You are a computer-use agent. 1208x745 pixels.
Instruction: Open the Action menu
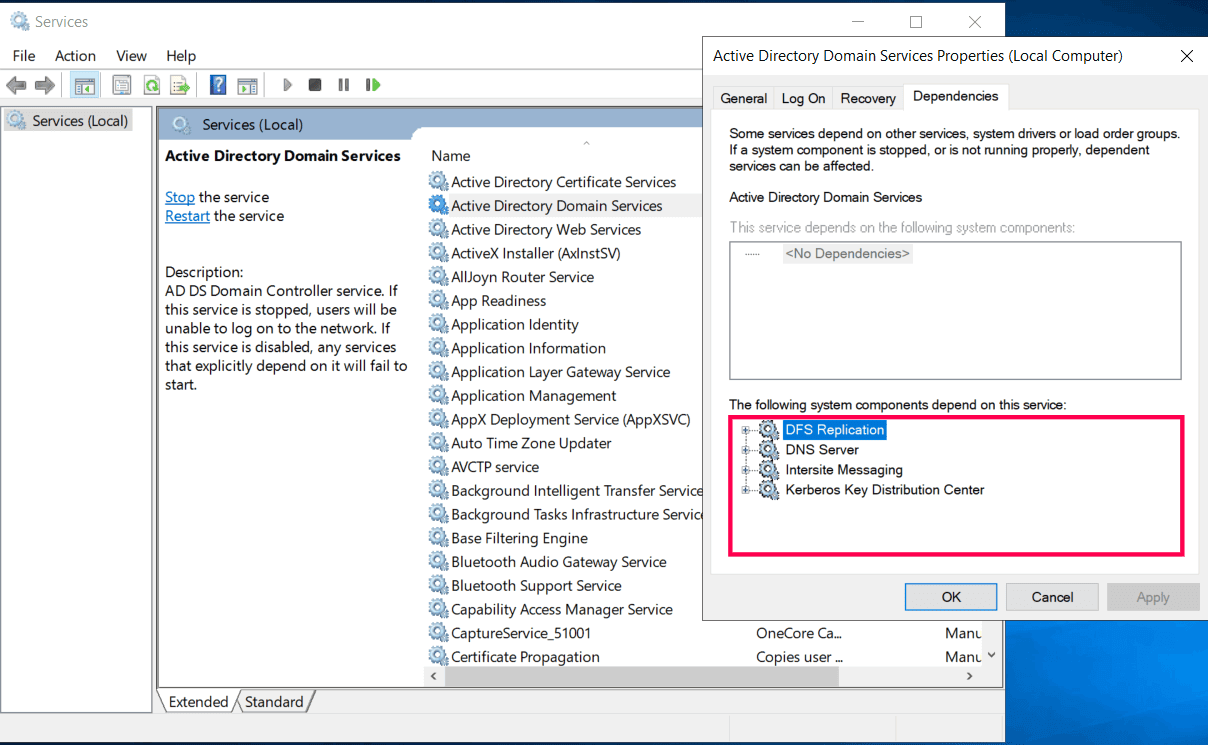click(x=75, y=56)
